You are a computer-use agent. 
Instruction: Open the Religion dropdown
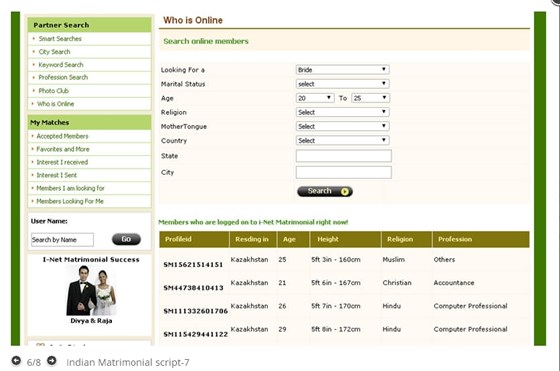click(x=342, y=112)
